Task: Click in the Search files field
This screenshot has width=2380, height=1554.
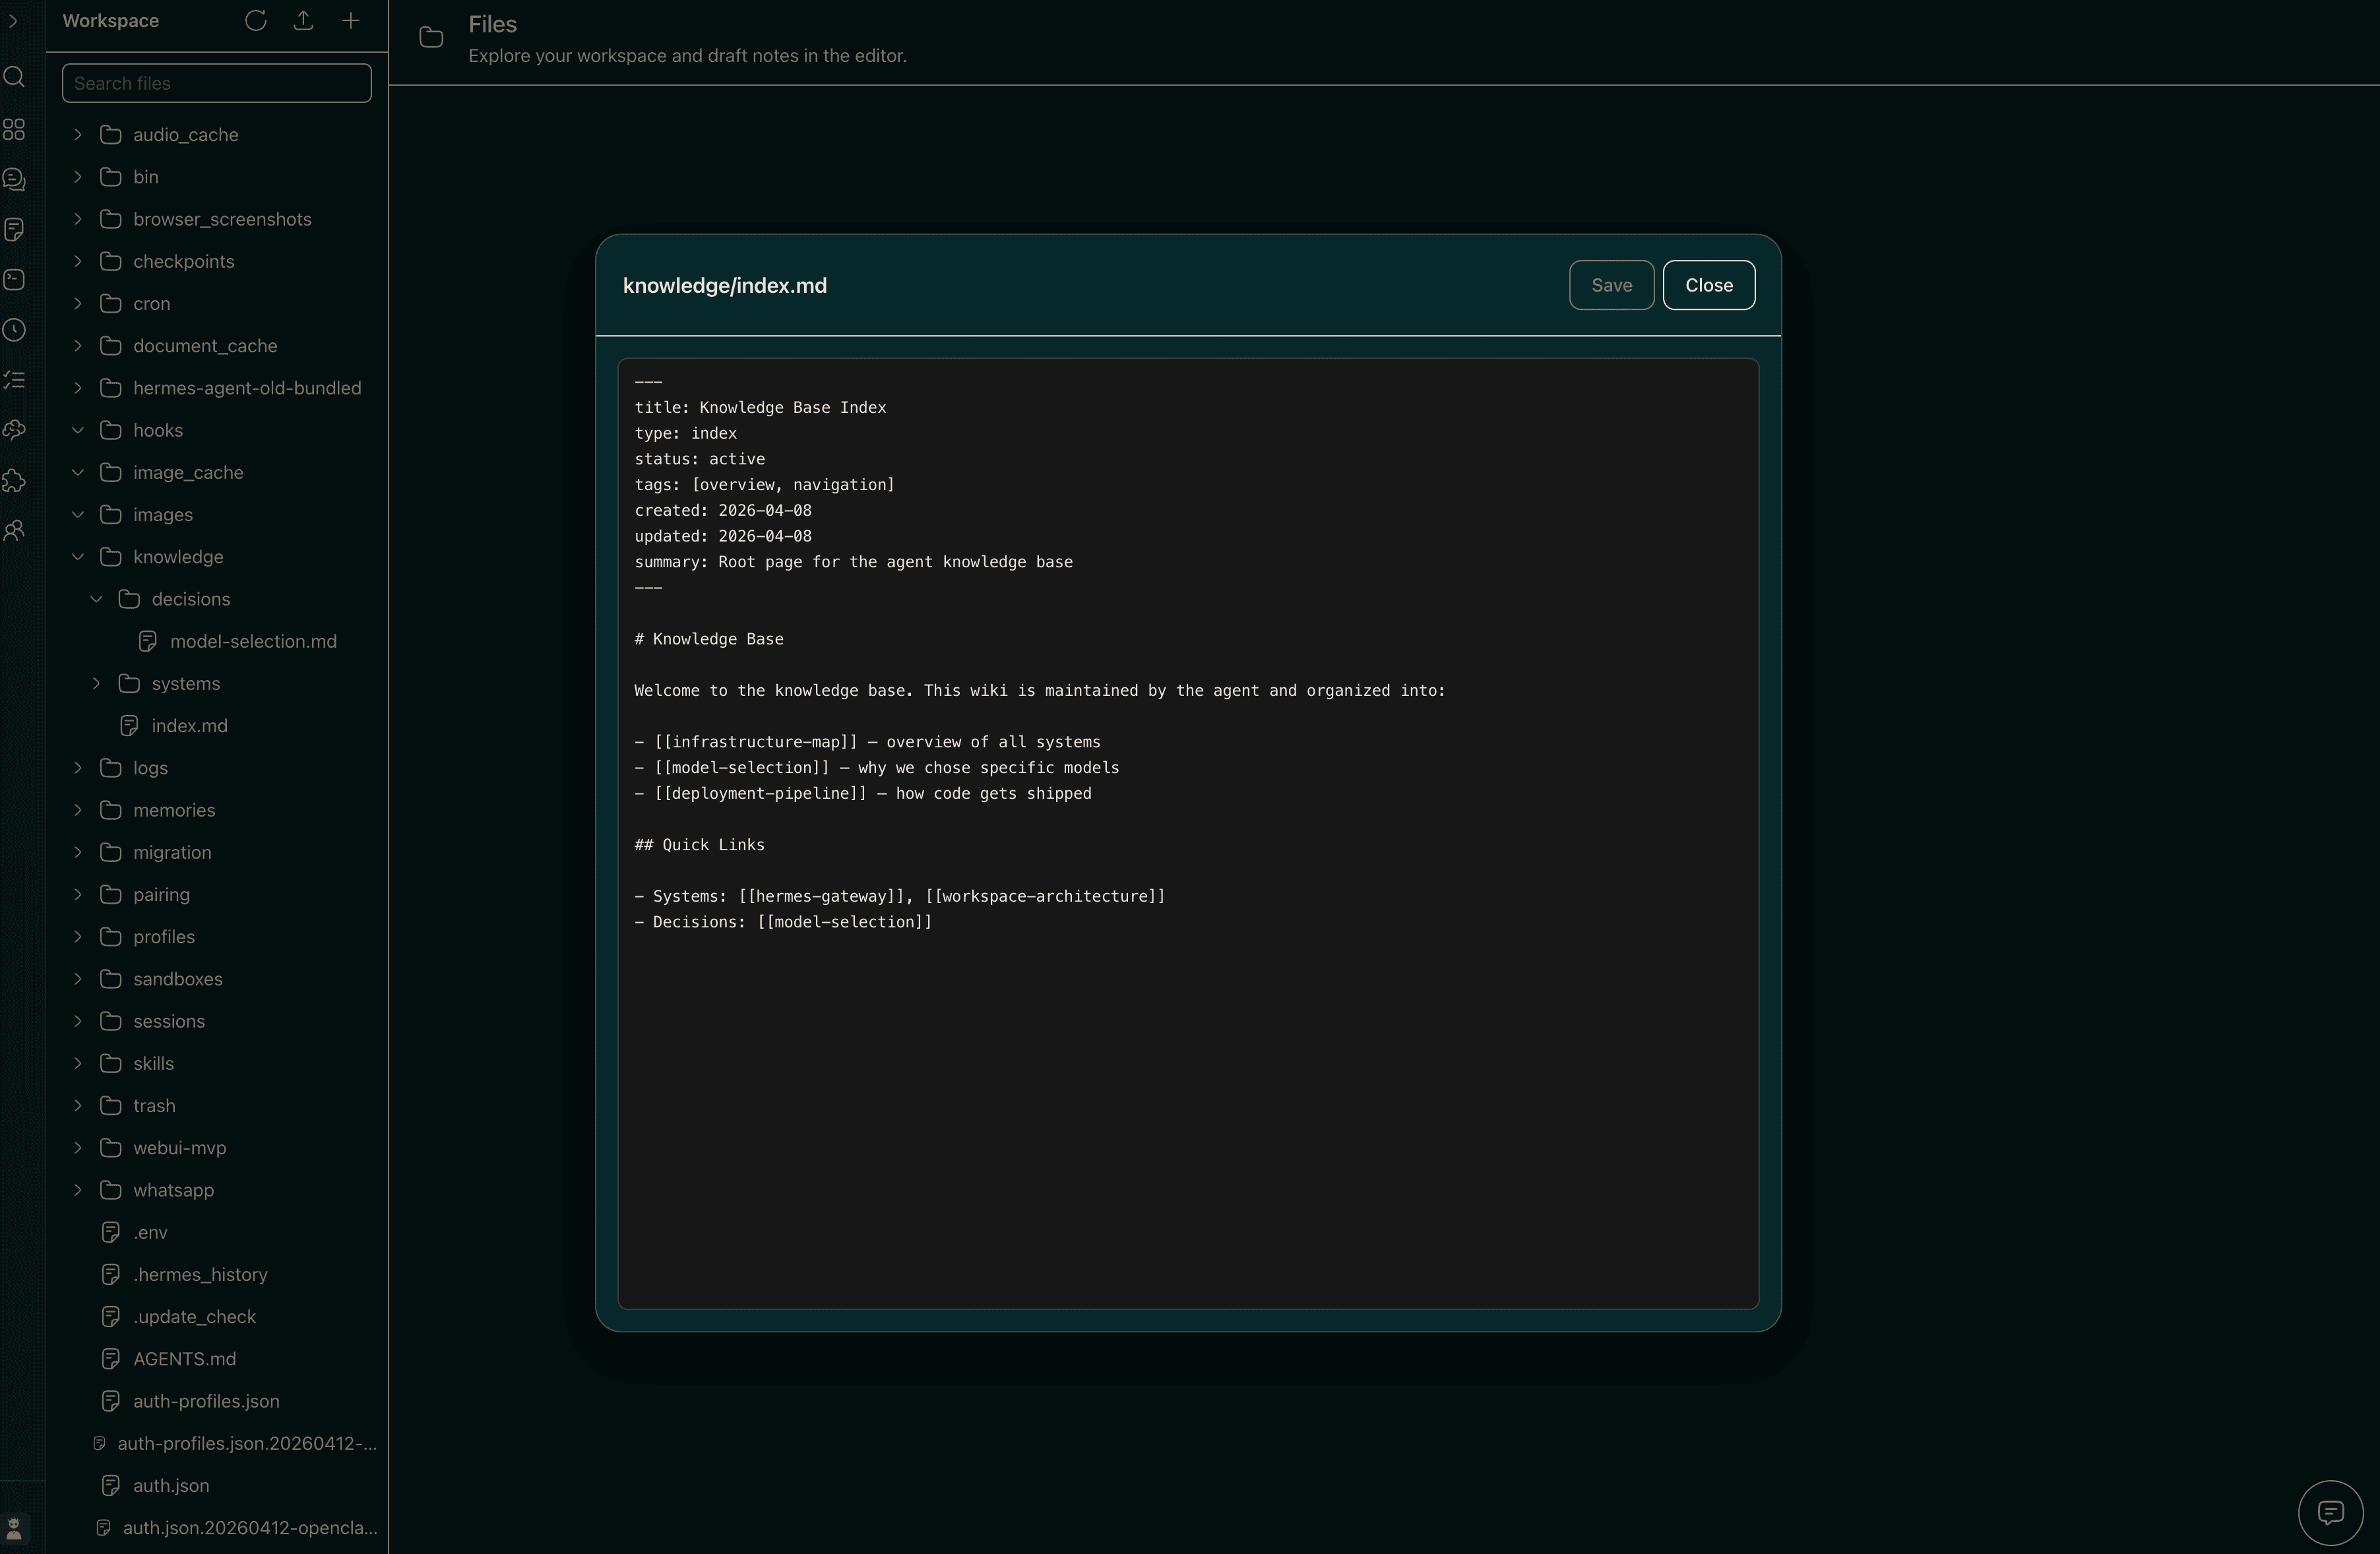Action: click(216, 83)
